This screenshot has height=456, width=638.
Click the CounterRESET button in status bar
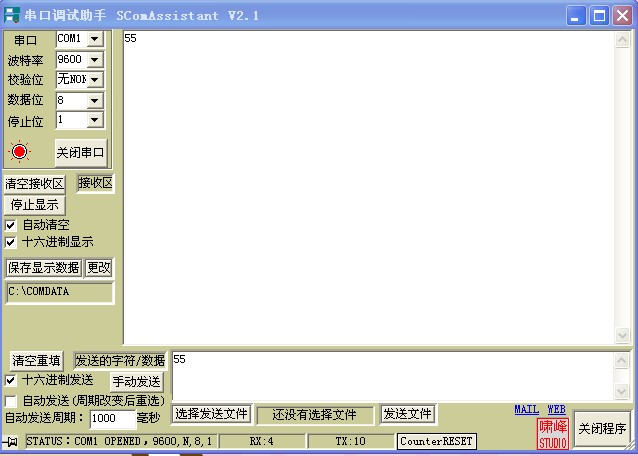pyautogui.click(x=436, y=441)
